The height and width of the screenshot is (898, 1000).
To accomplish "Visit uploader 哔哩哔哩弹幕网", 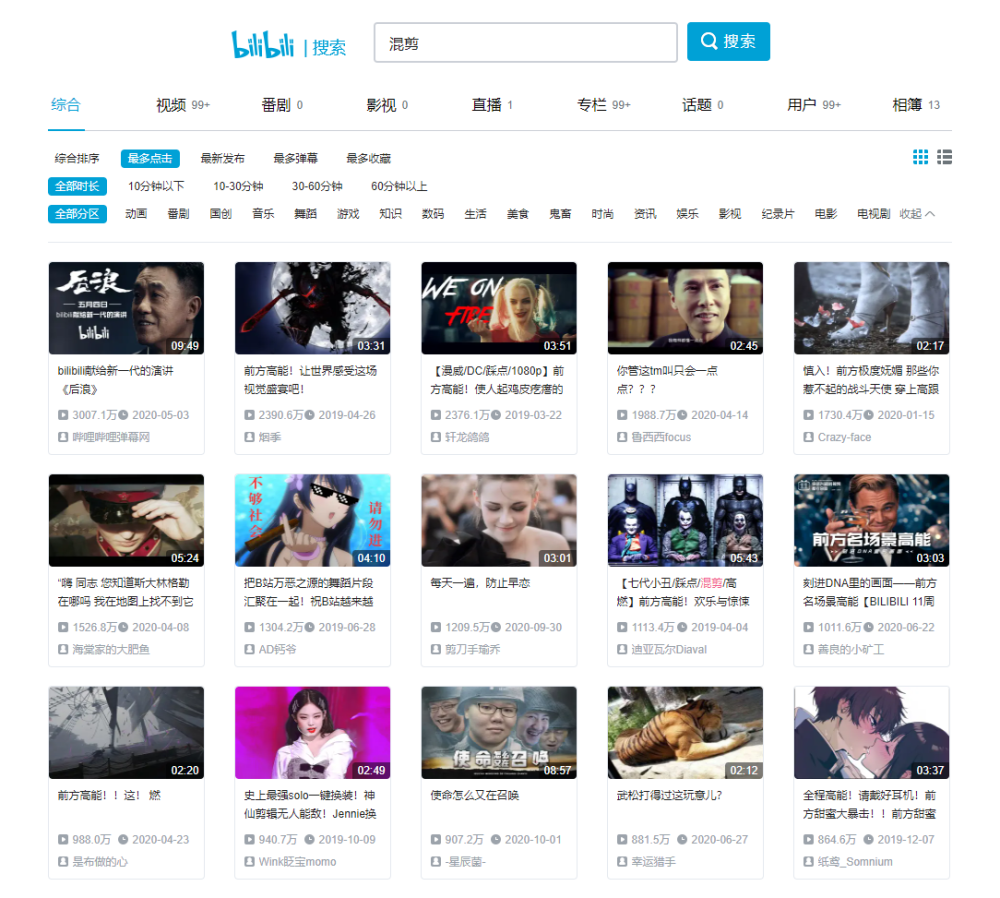I will [x=111, y=437].
